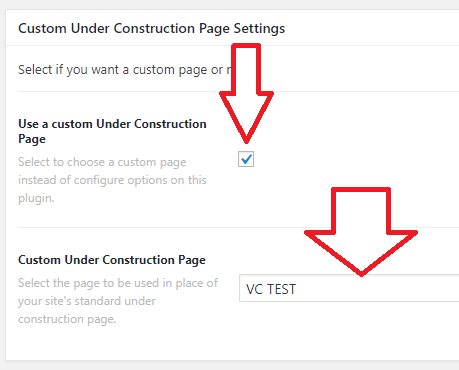Open the VC TEST page dropdown
459x370 pixels.
349,288
